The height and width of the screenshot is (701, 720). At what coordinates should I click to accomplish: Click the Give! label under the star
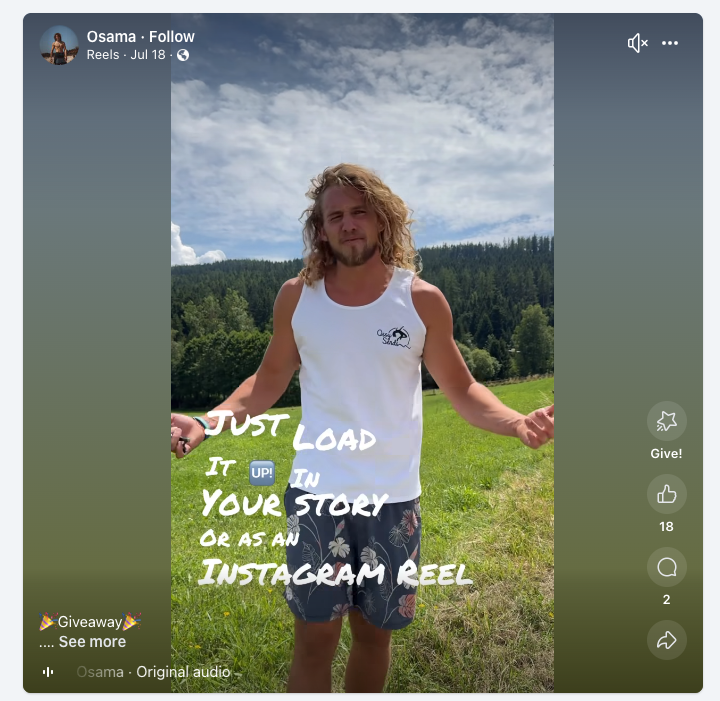[x=666, y=454]
